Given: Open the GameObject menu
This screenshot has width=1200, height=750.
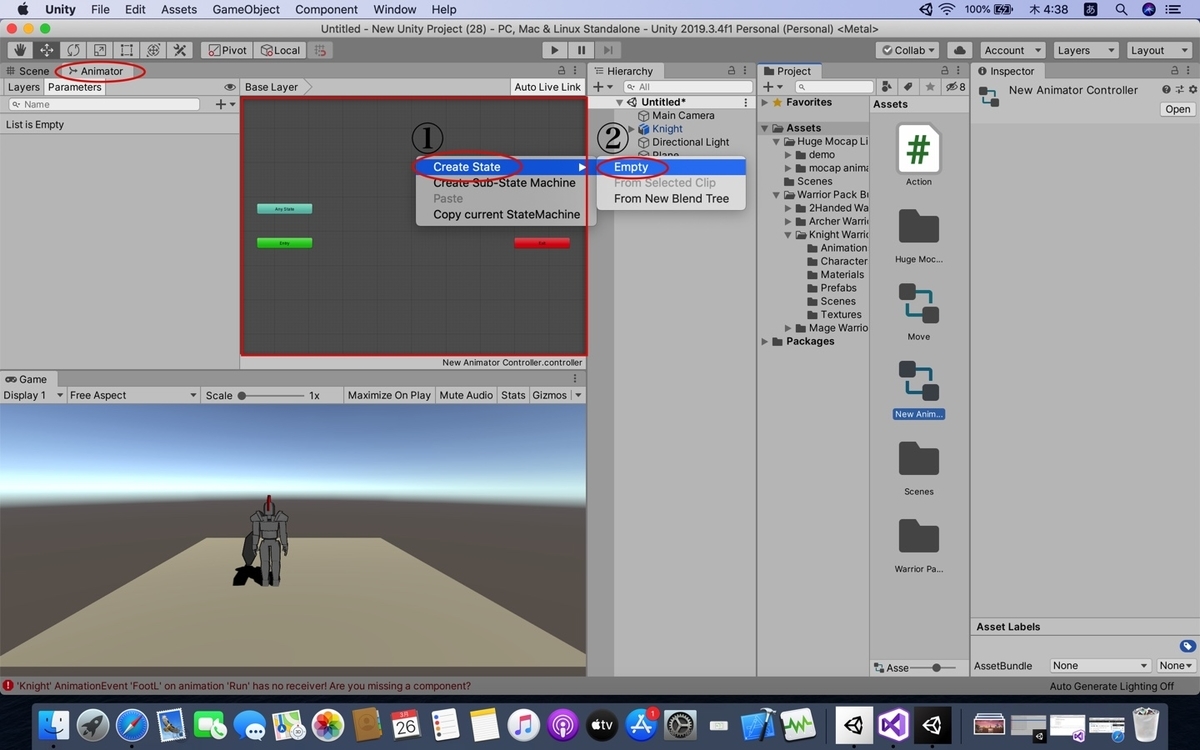Looking at the screenshot, I should pyautogui.click(x=246, y=9).
